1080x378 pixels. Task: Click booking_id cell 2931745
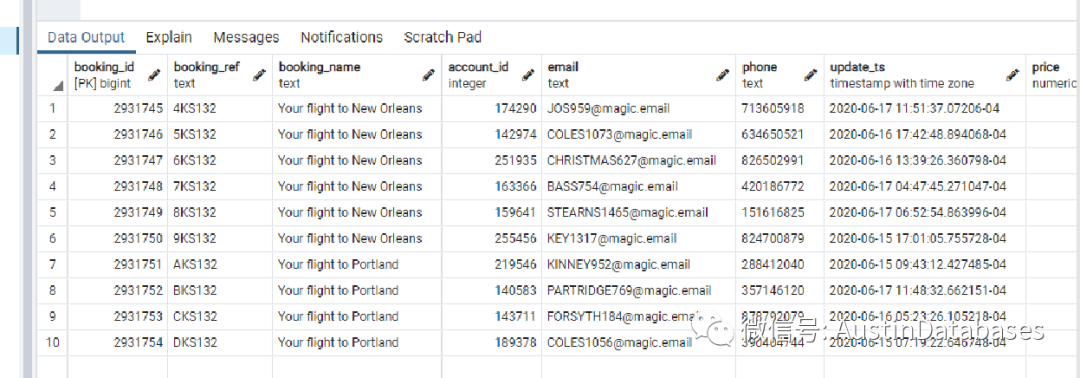click(x=118, y=108)
